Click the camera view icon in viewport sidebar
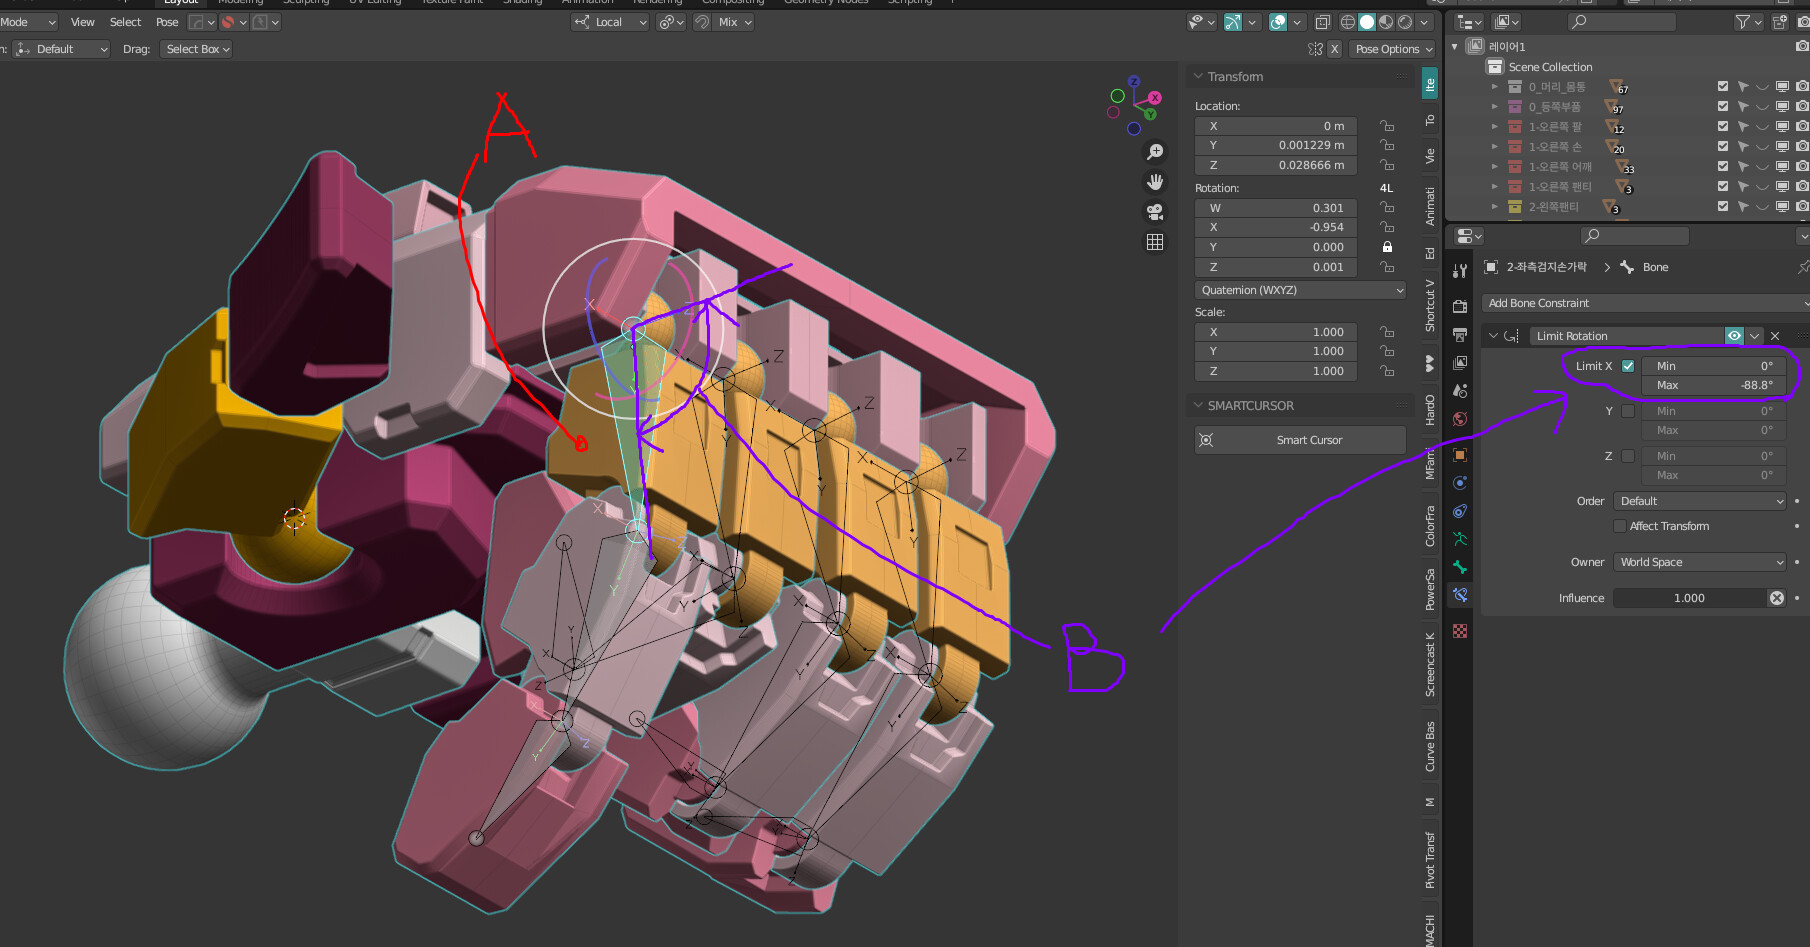This screenshot has width=1810, height=947. click(1155, 211)
